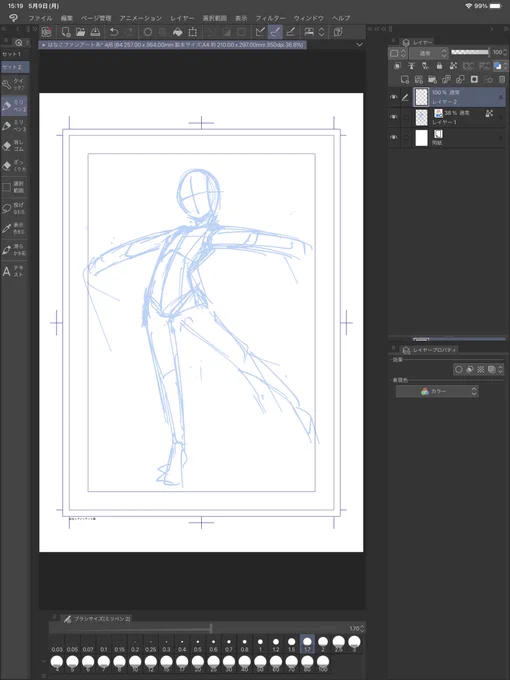Create a new raster layer
The image size is (510, 680).
tap(404, 79)
